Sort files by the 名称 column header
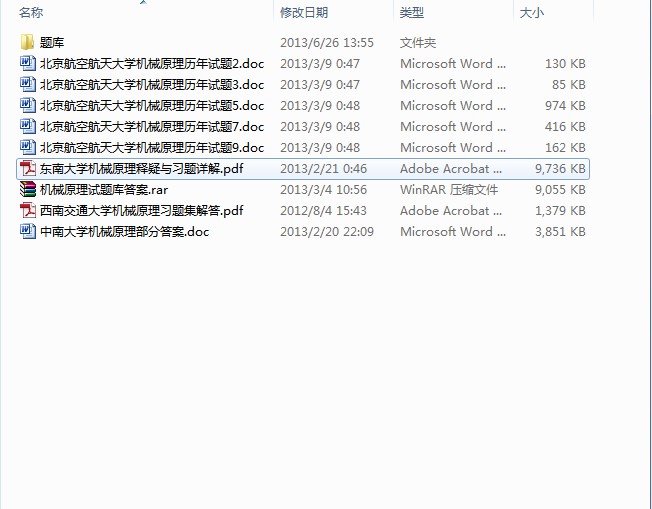This screenshot has width=652, height=509. point(32,13)
